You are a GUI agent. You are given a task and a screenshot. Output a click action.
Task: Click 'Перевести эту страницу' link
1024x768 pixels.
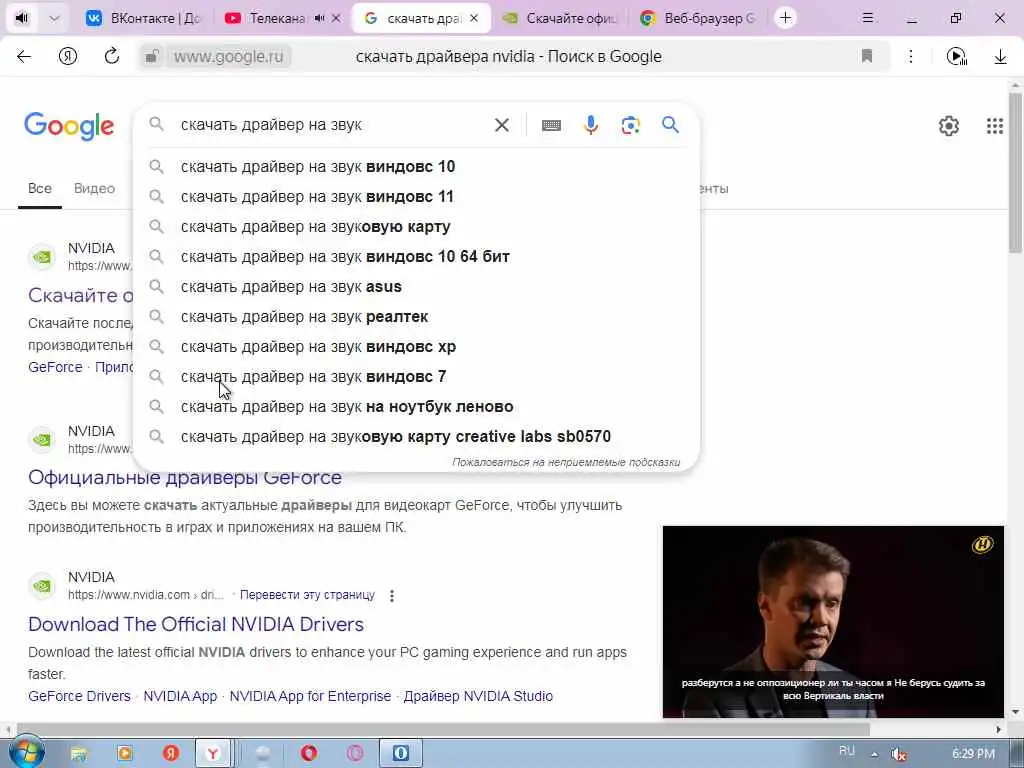tap(308, 595)
